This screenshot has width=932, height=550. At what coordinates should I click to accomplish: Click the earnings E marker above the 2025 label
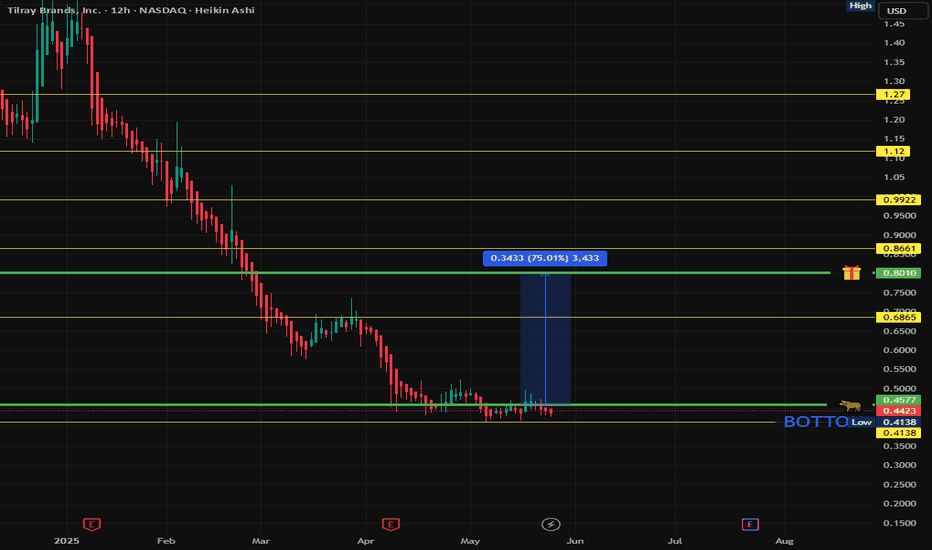[92, 524]
